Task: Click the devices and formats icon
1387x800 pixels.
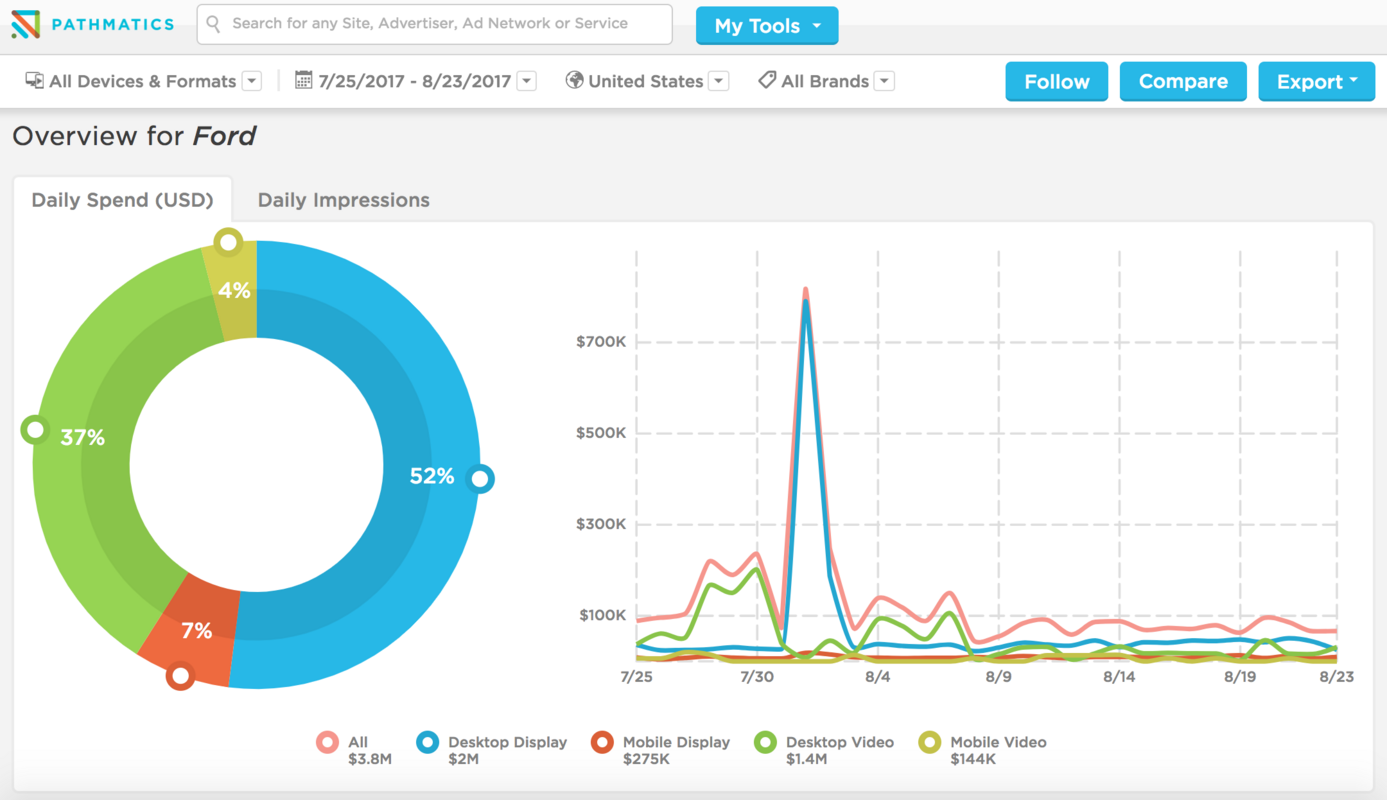Action: pos(34,81)
